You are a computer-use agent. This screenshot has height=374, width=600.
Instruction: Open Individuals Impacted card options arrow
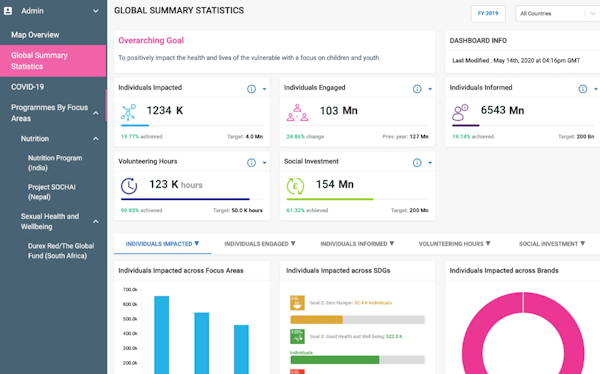coord(264,89)
